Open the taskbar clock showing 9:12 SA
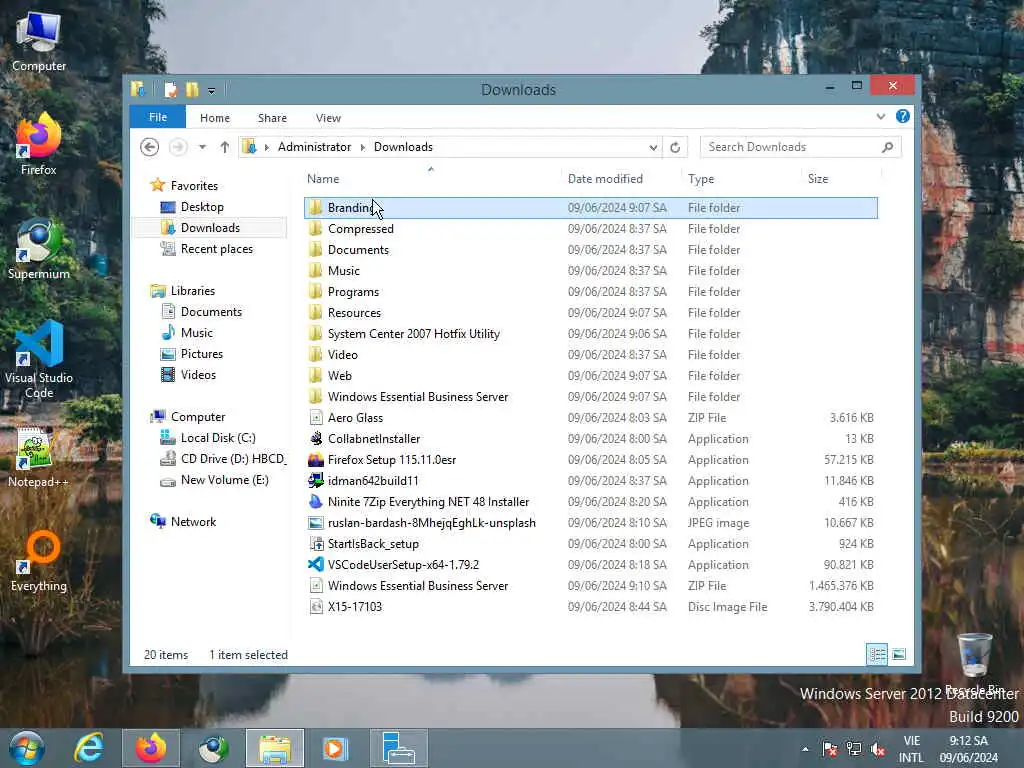 pos(968,749)
